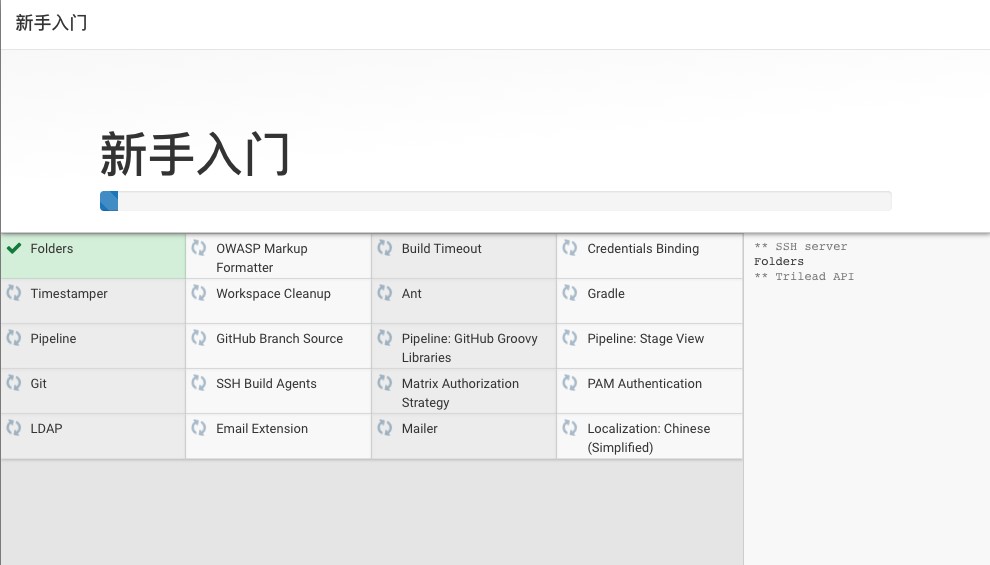Click the loading icon beside Gradle
Image resolution: width=990 pixels, height=565 pixels.
tap(570, 293)
